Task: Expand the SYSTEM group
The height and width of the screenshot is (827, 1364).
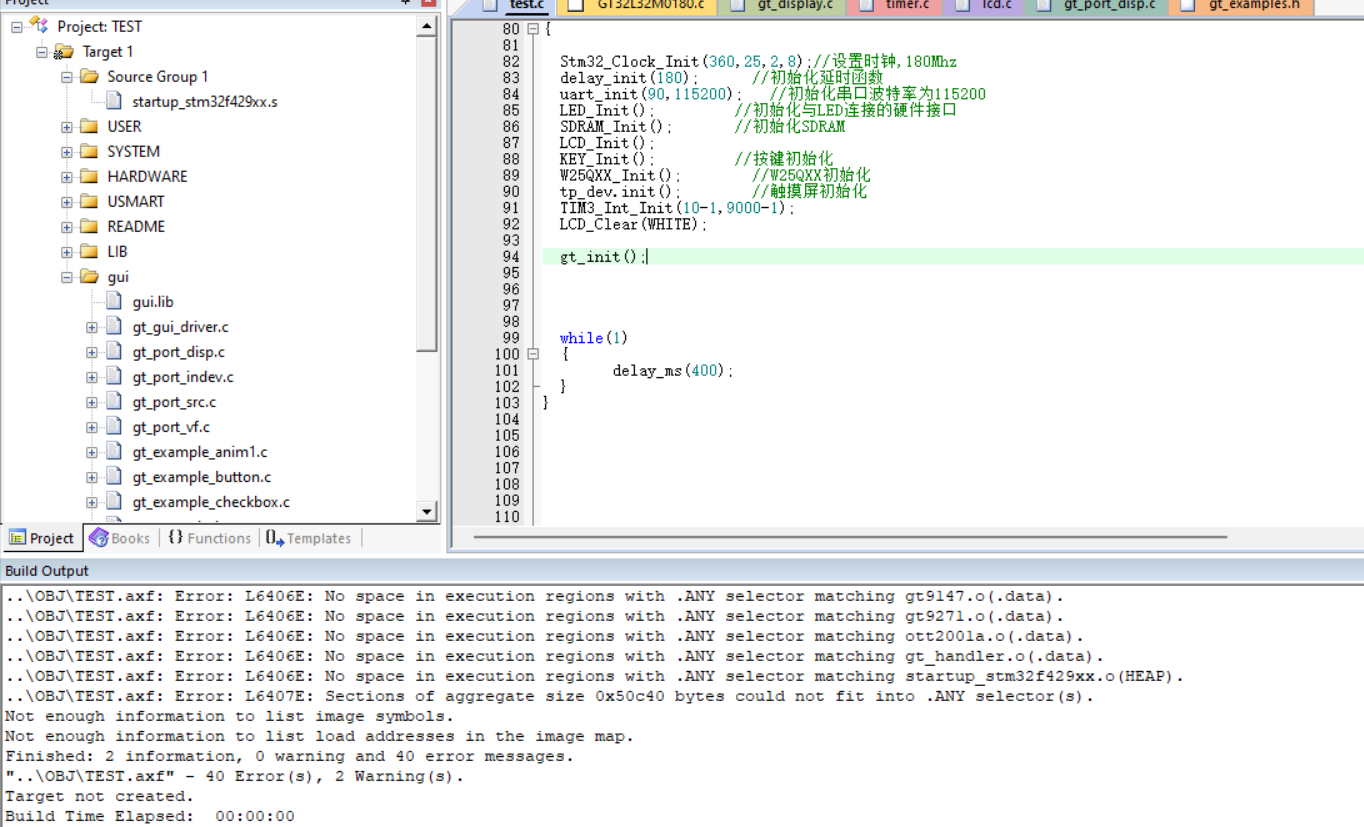Action: (67, 152)
